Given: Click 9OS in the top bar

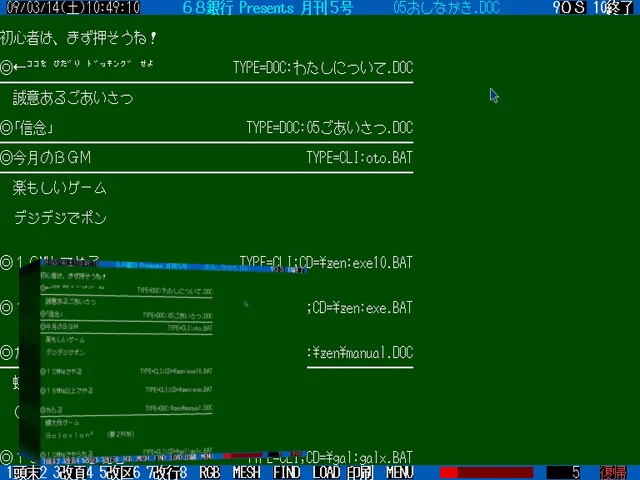Looking at the screenshot, I should 569,7.
